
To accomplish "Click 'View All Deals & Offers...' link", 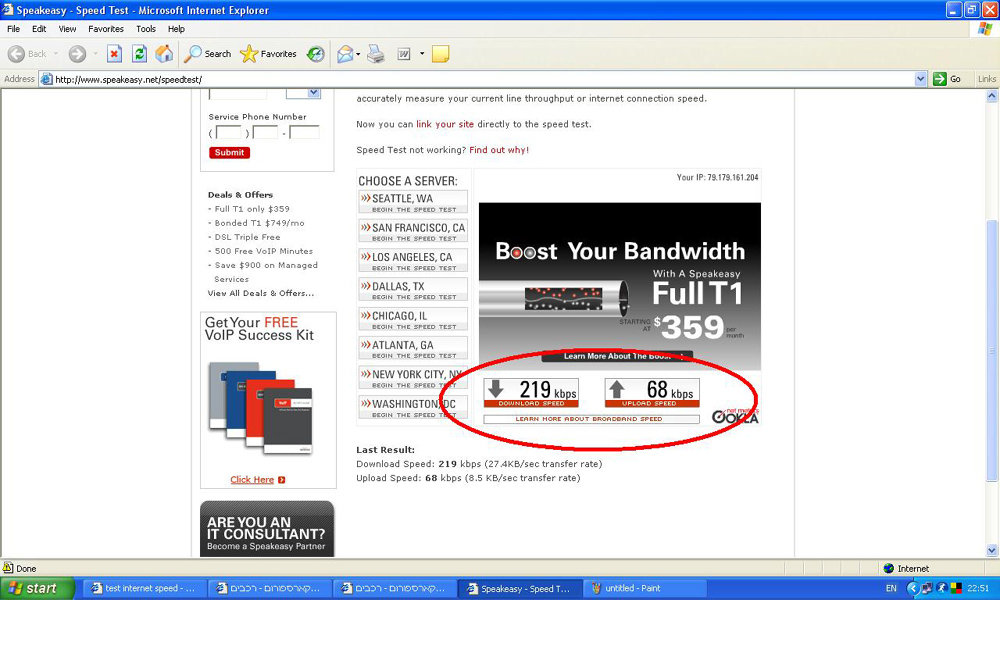I will (261, 293).
